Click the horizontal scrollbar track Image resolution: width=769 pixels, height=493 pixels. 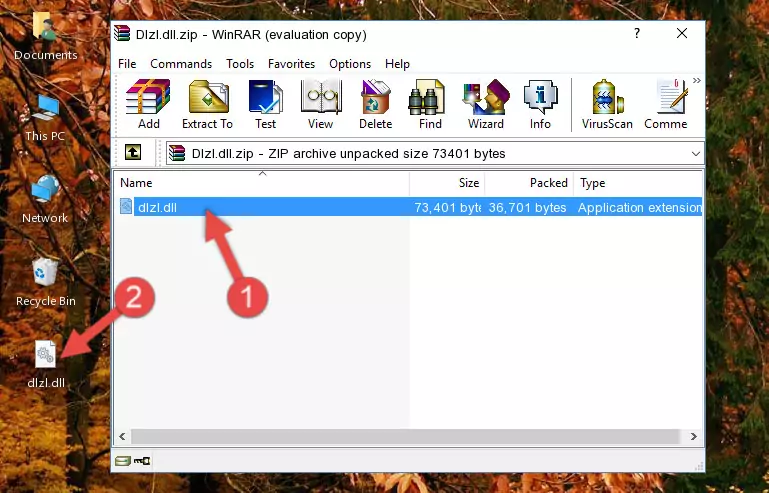[405, 436]
